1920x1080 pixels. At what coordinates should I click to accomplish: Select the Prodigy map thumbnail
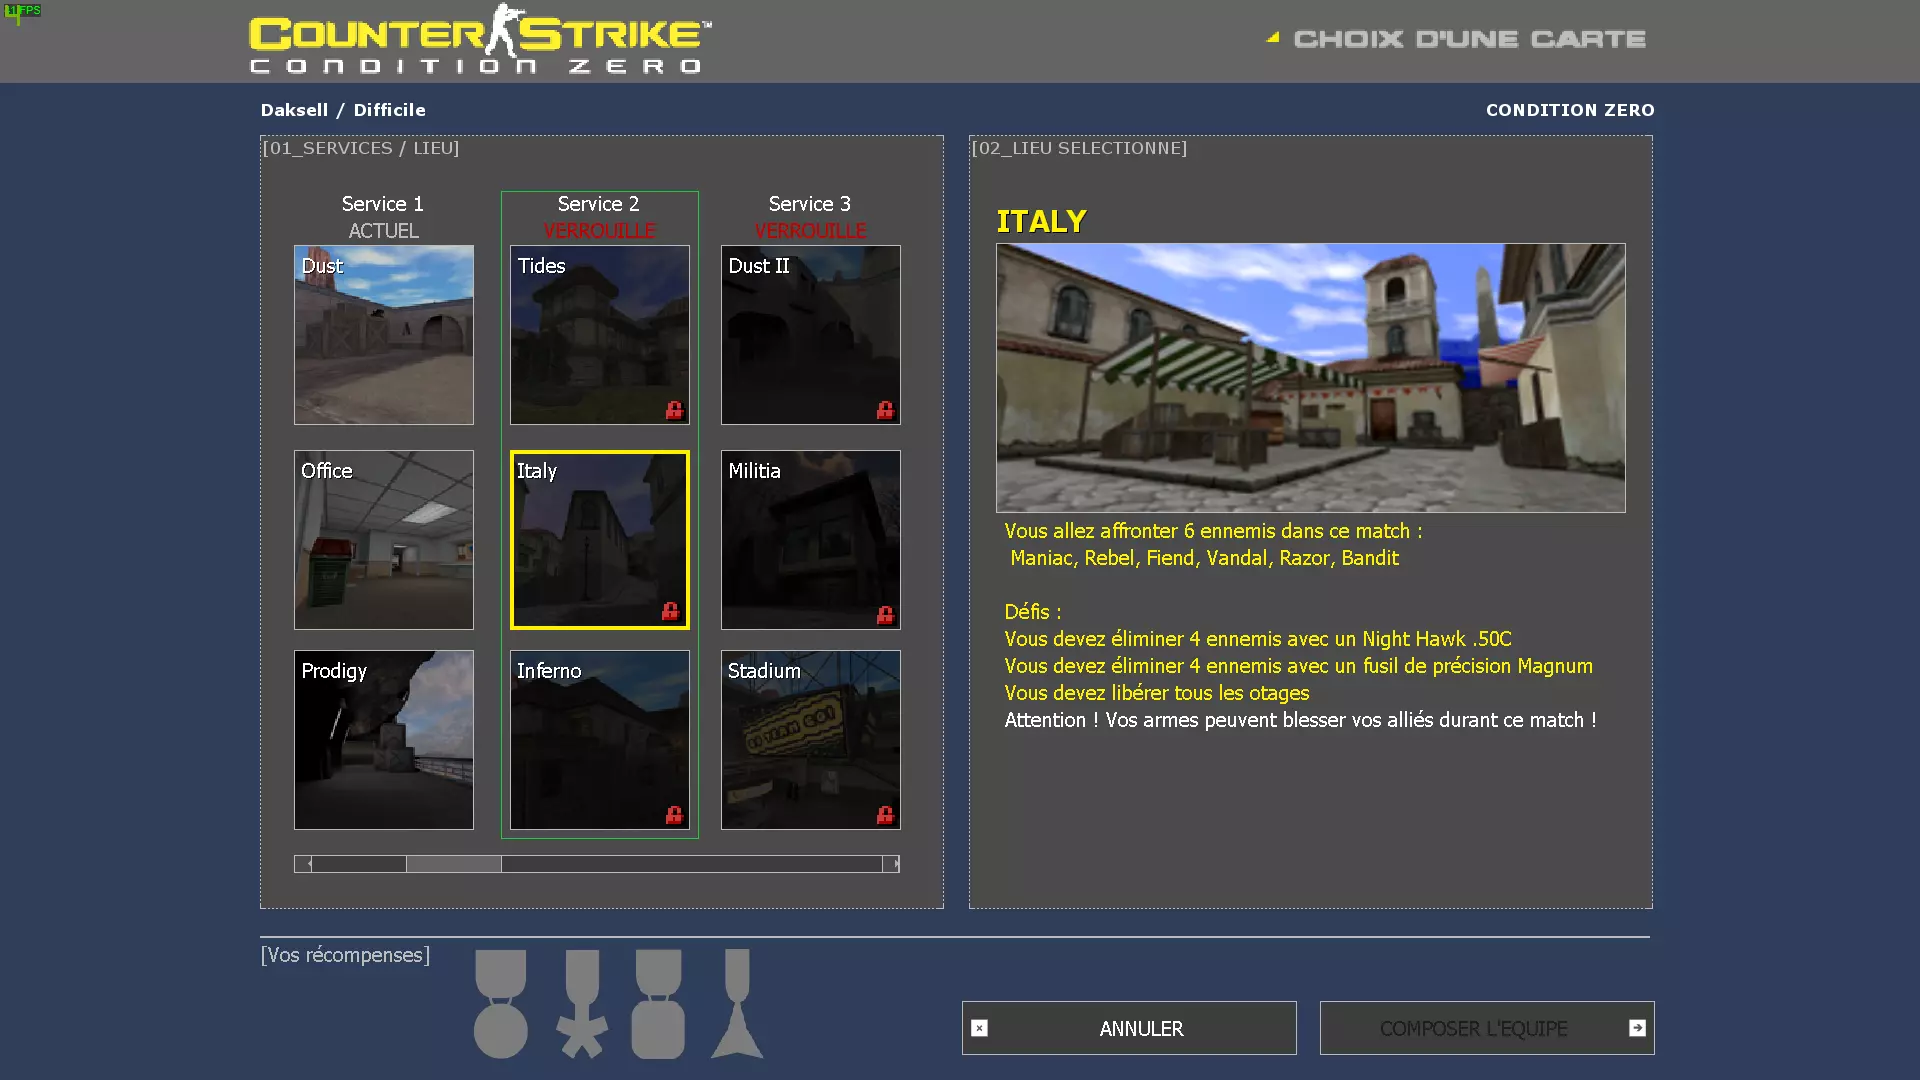tap(384, 740)
